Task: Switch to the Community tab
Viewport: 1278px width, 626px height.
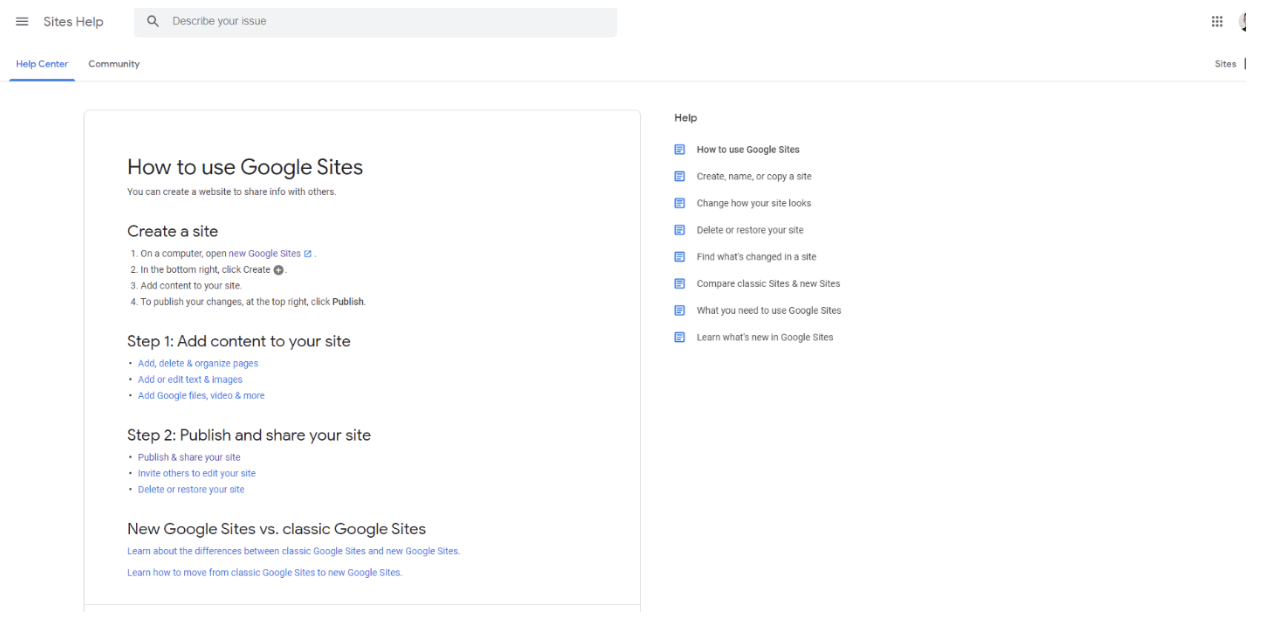Action: click(x=114, y=64)
